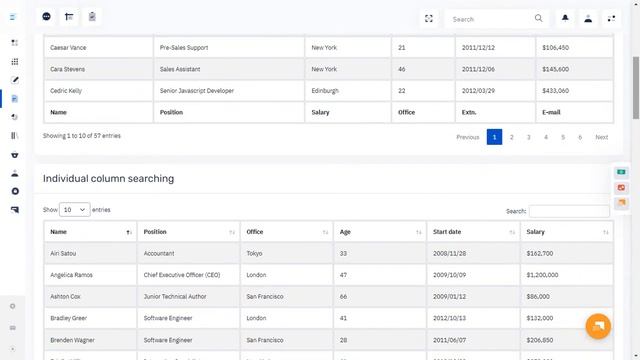Click the header Search input field

[490, 19]
